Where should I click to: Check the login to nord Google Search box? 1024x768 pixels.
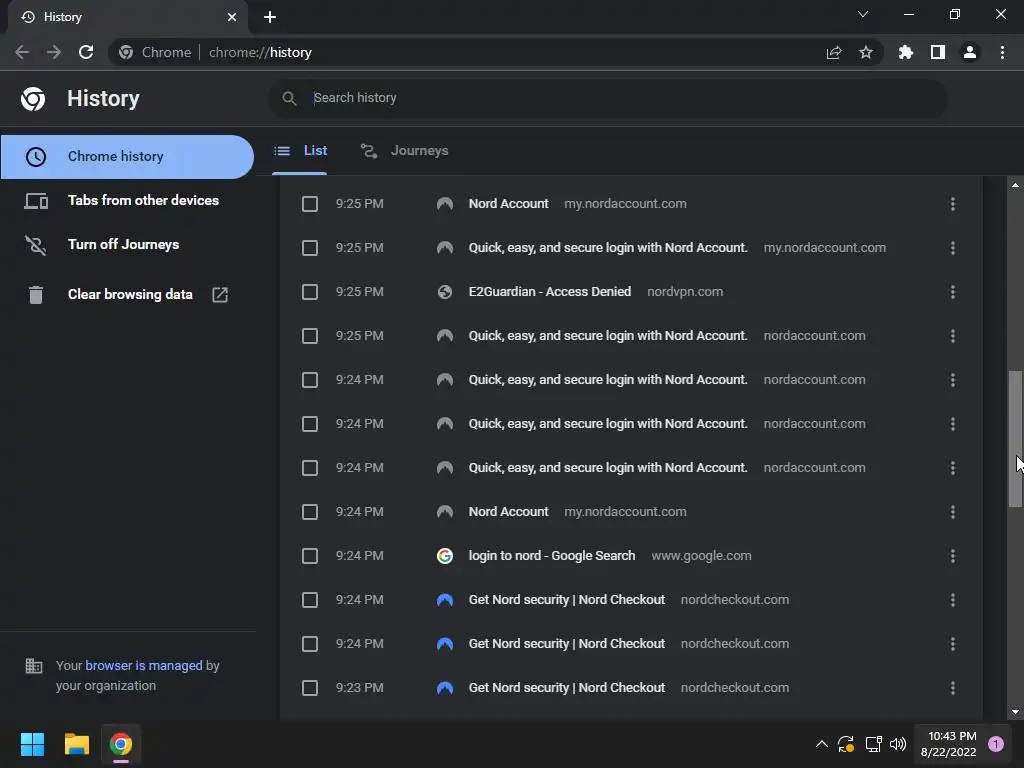[x=310, y=556]
